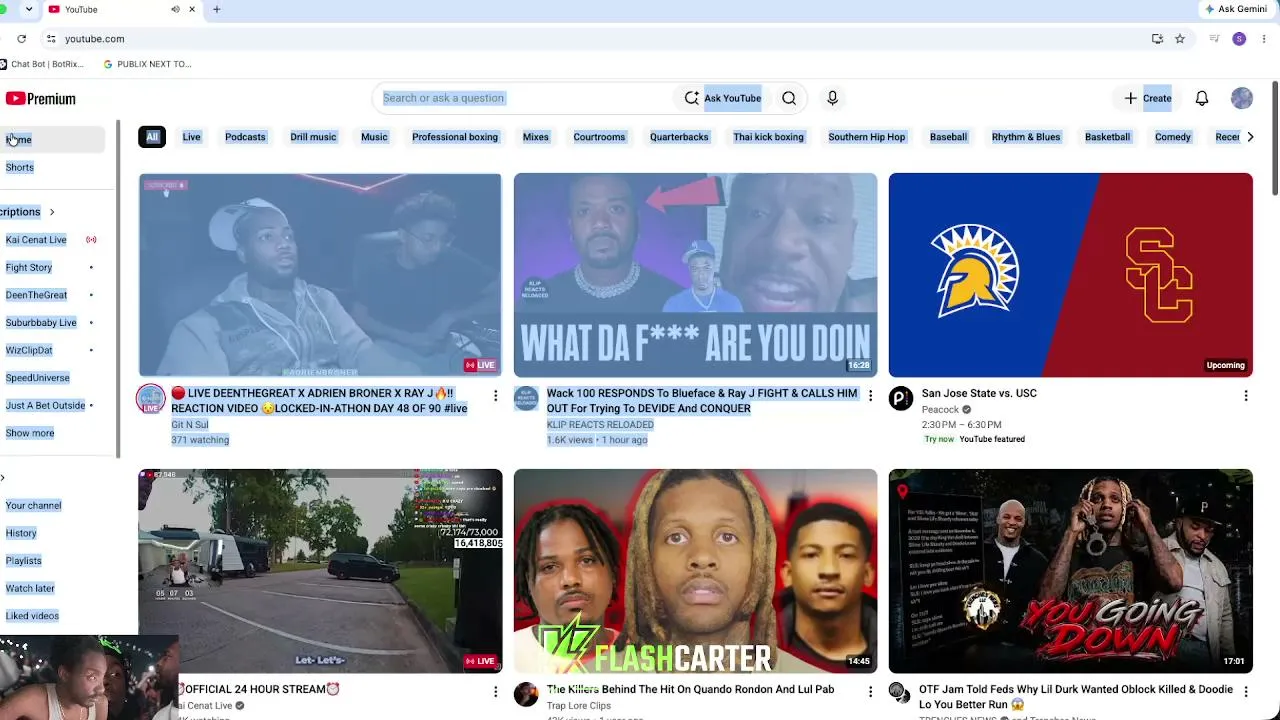This screenshot has height=720, width=1280.
Task: Open Watch later in the sidebar
Action: (x=30, y=588)
